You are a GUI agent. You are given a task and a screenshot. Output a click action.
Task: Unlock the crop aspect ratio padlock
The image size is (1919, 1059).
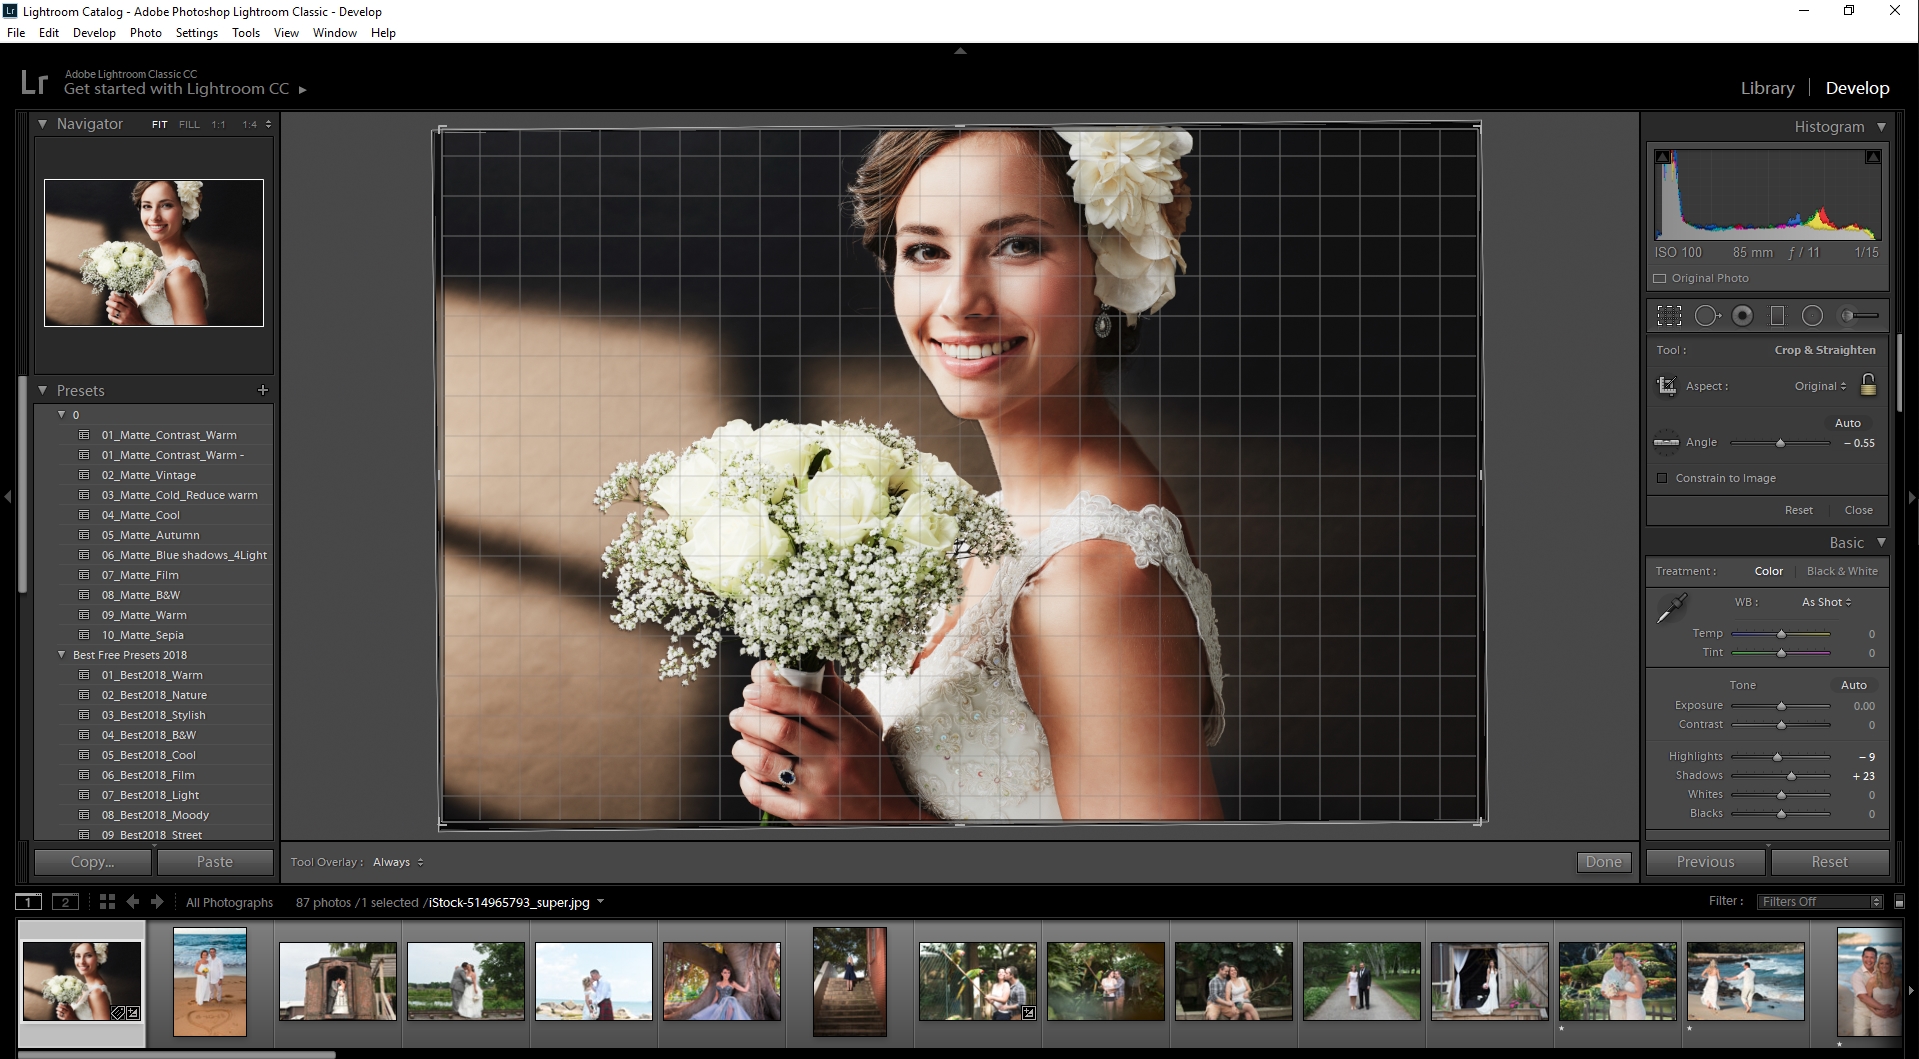click(1868, 385)
